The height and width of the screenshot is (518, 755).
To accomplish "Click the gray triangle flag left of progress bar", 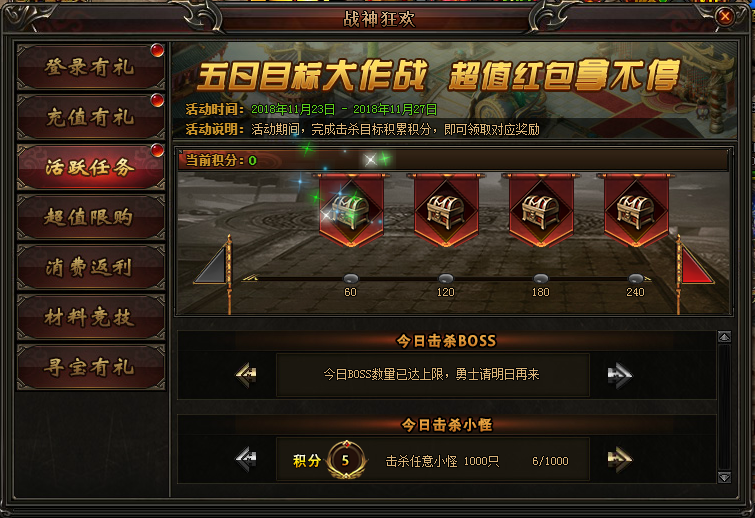I will click(x=211, y=264).
